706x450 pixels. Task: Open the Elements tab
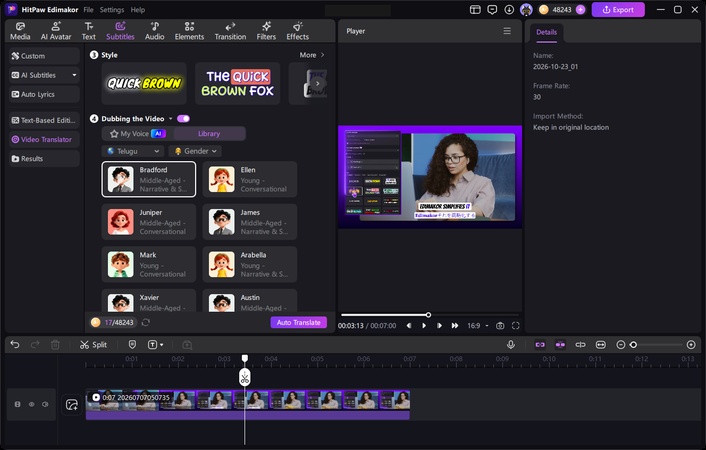click(189, 31)
